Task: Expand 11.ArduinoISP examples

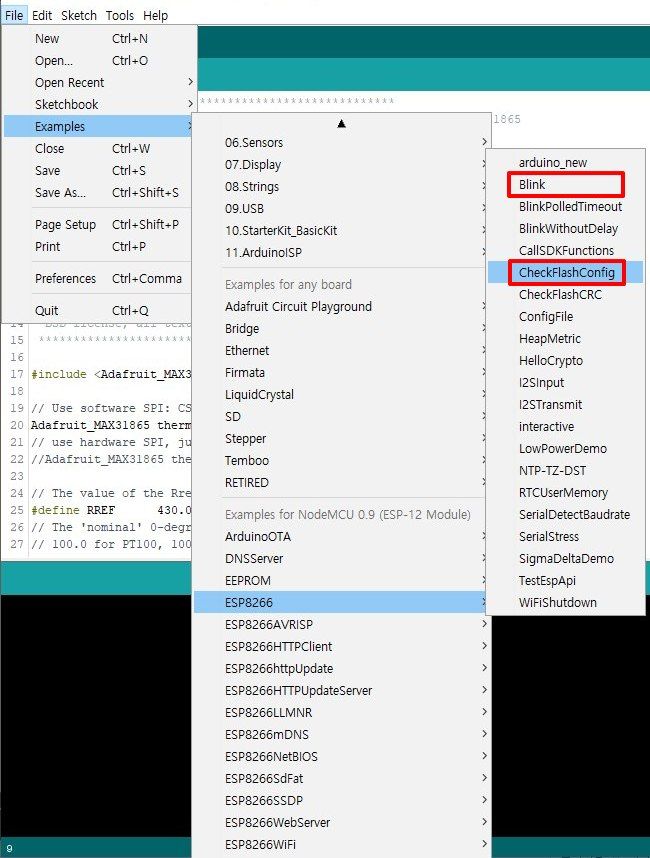Action: [x=341, y=252]
